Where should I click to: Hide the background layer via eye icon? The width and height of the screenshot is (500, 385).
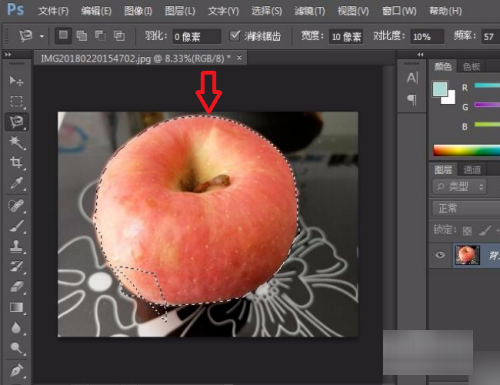[440, 255]
